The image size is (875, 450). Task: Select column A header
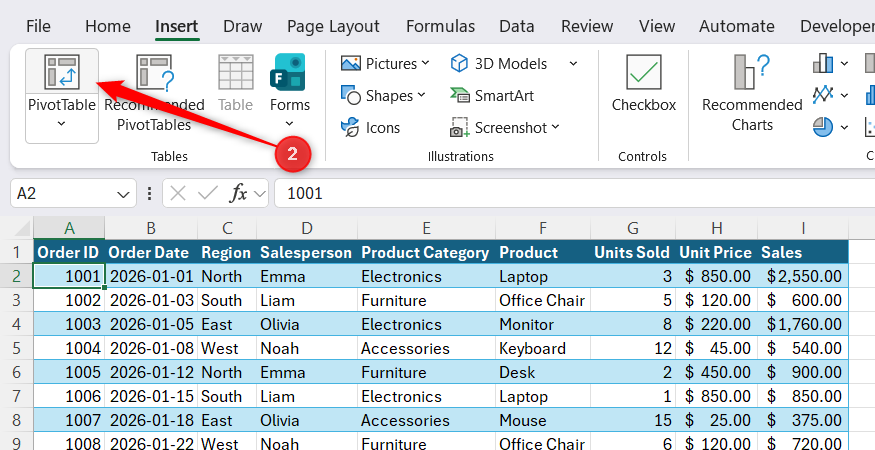pos(69,228)
